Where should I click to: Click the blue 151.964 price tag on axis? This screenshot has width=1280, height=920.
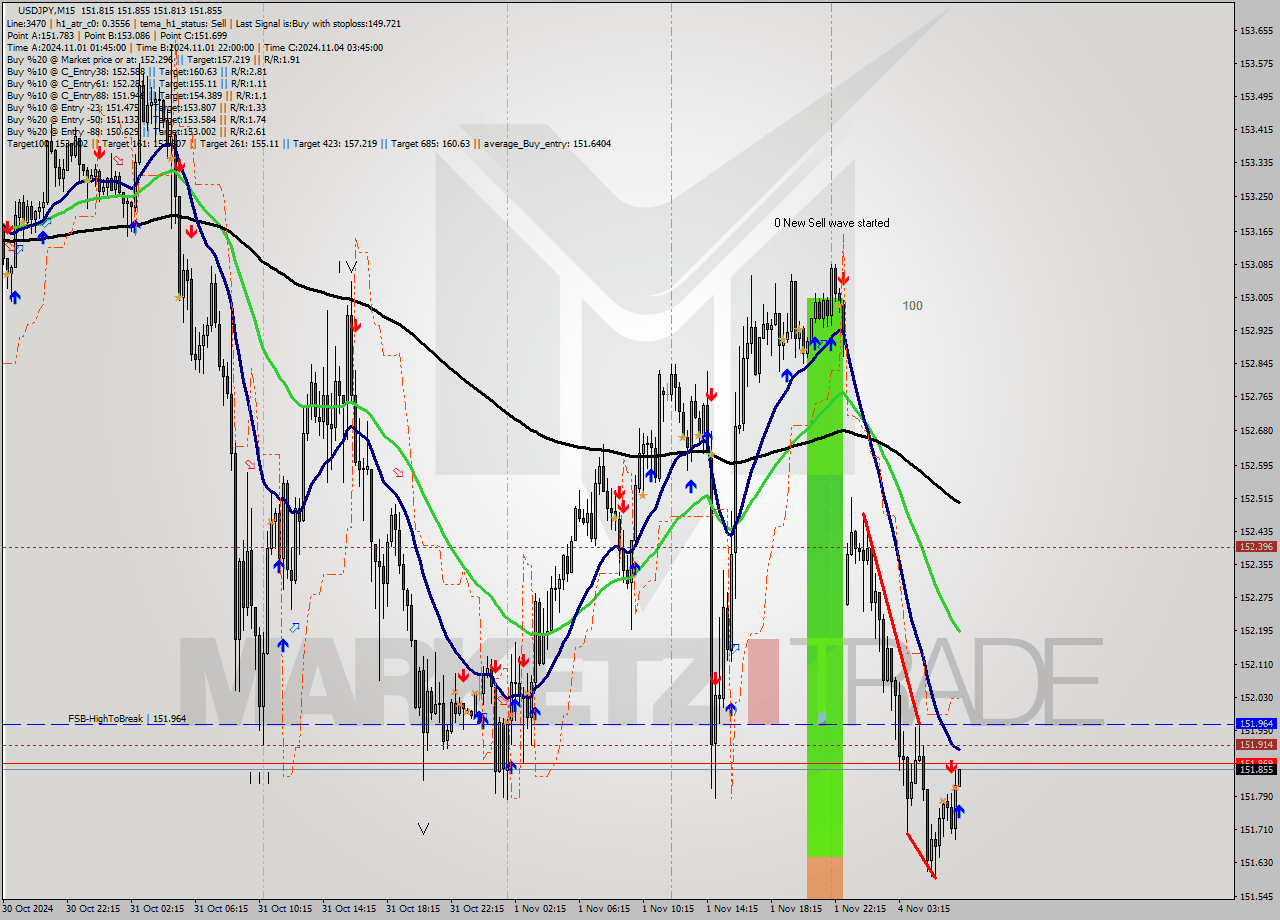point(1257,723)
